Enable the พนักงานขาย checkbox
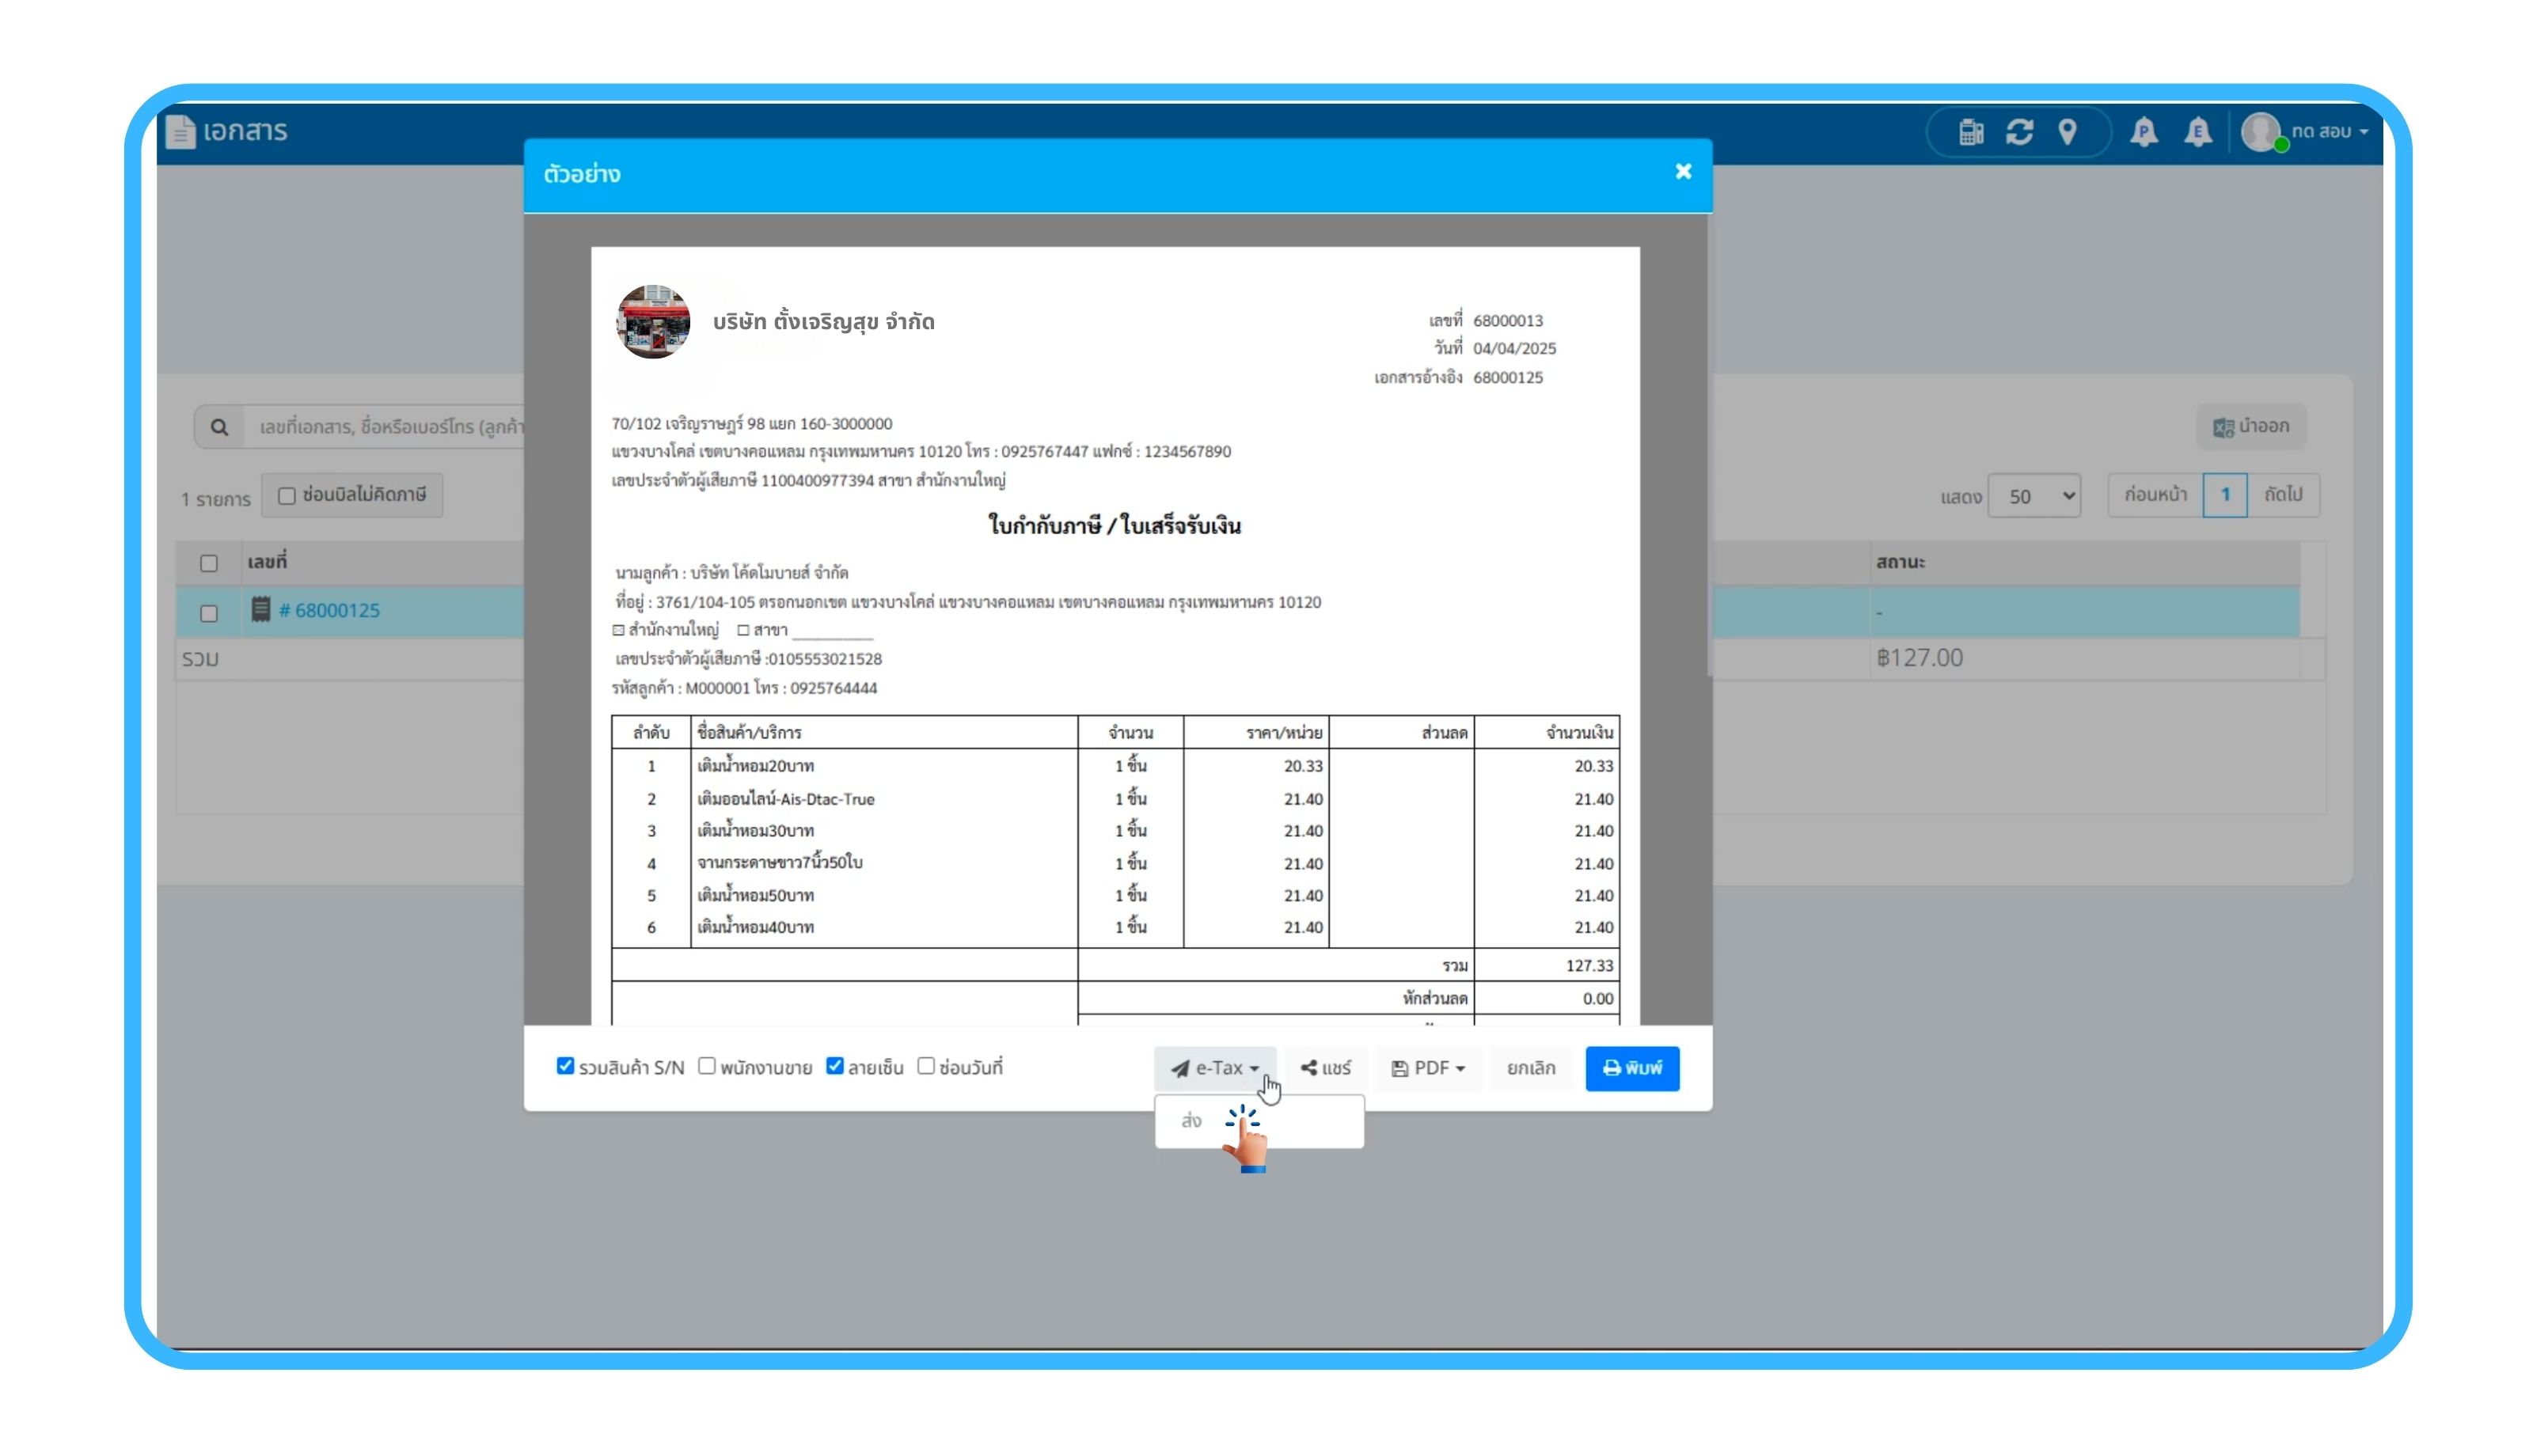 click(707, 1066)
